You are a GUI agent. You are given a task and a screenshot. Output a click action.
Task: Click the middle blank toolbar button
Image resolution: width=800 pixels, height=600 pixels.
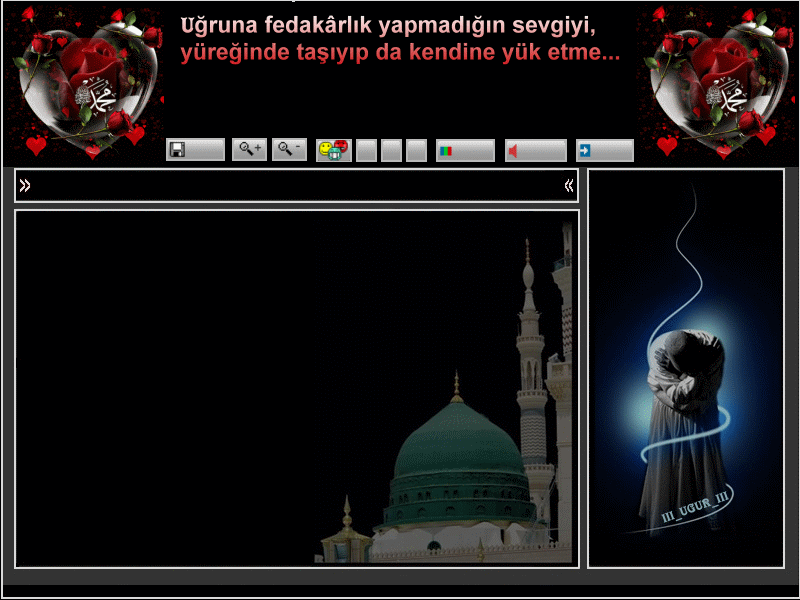click(x=392, y=151)
